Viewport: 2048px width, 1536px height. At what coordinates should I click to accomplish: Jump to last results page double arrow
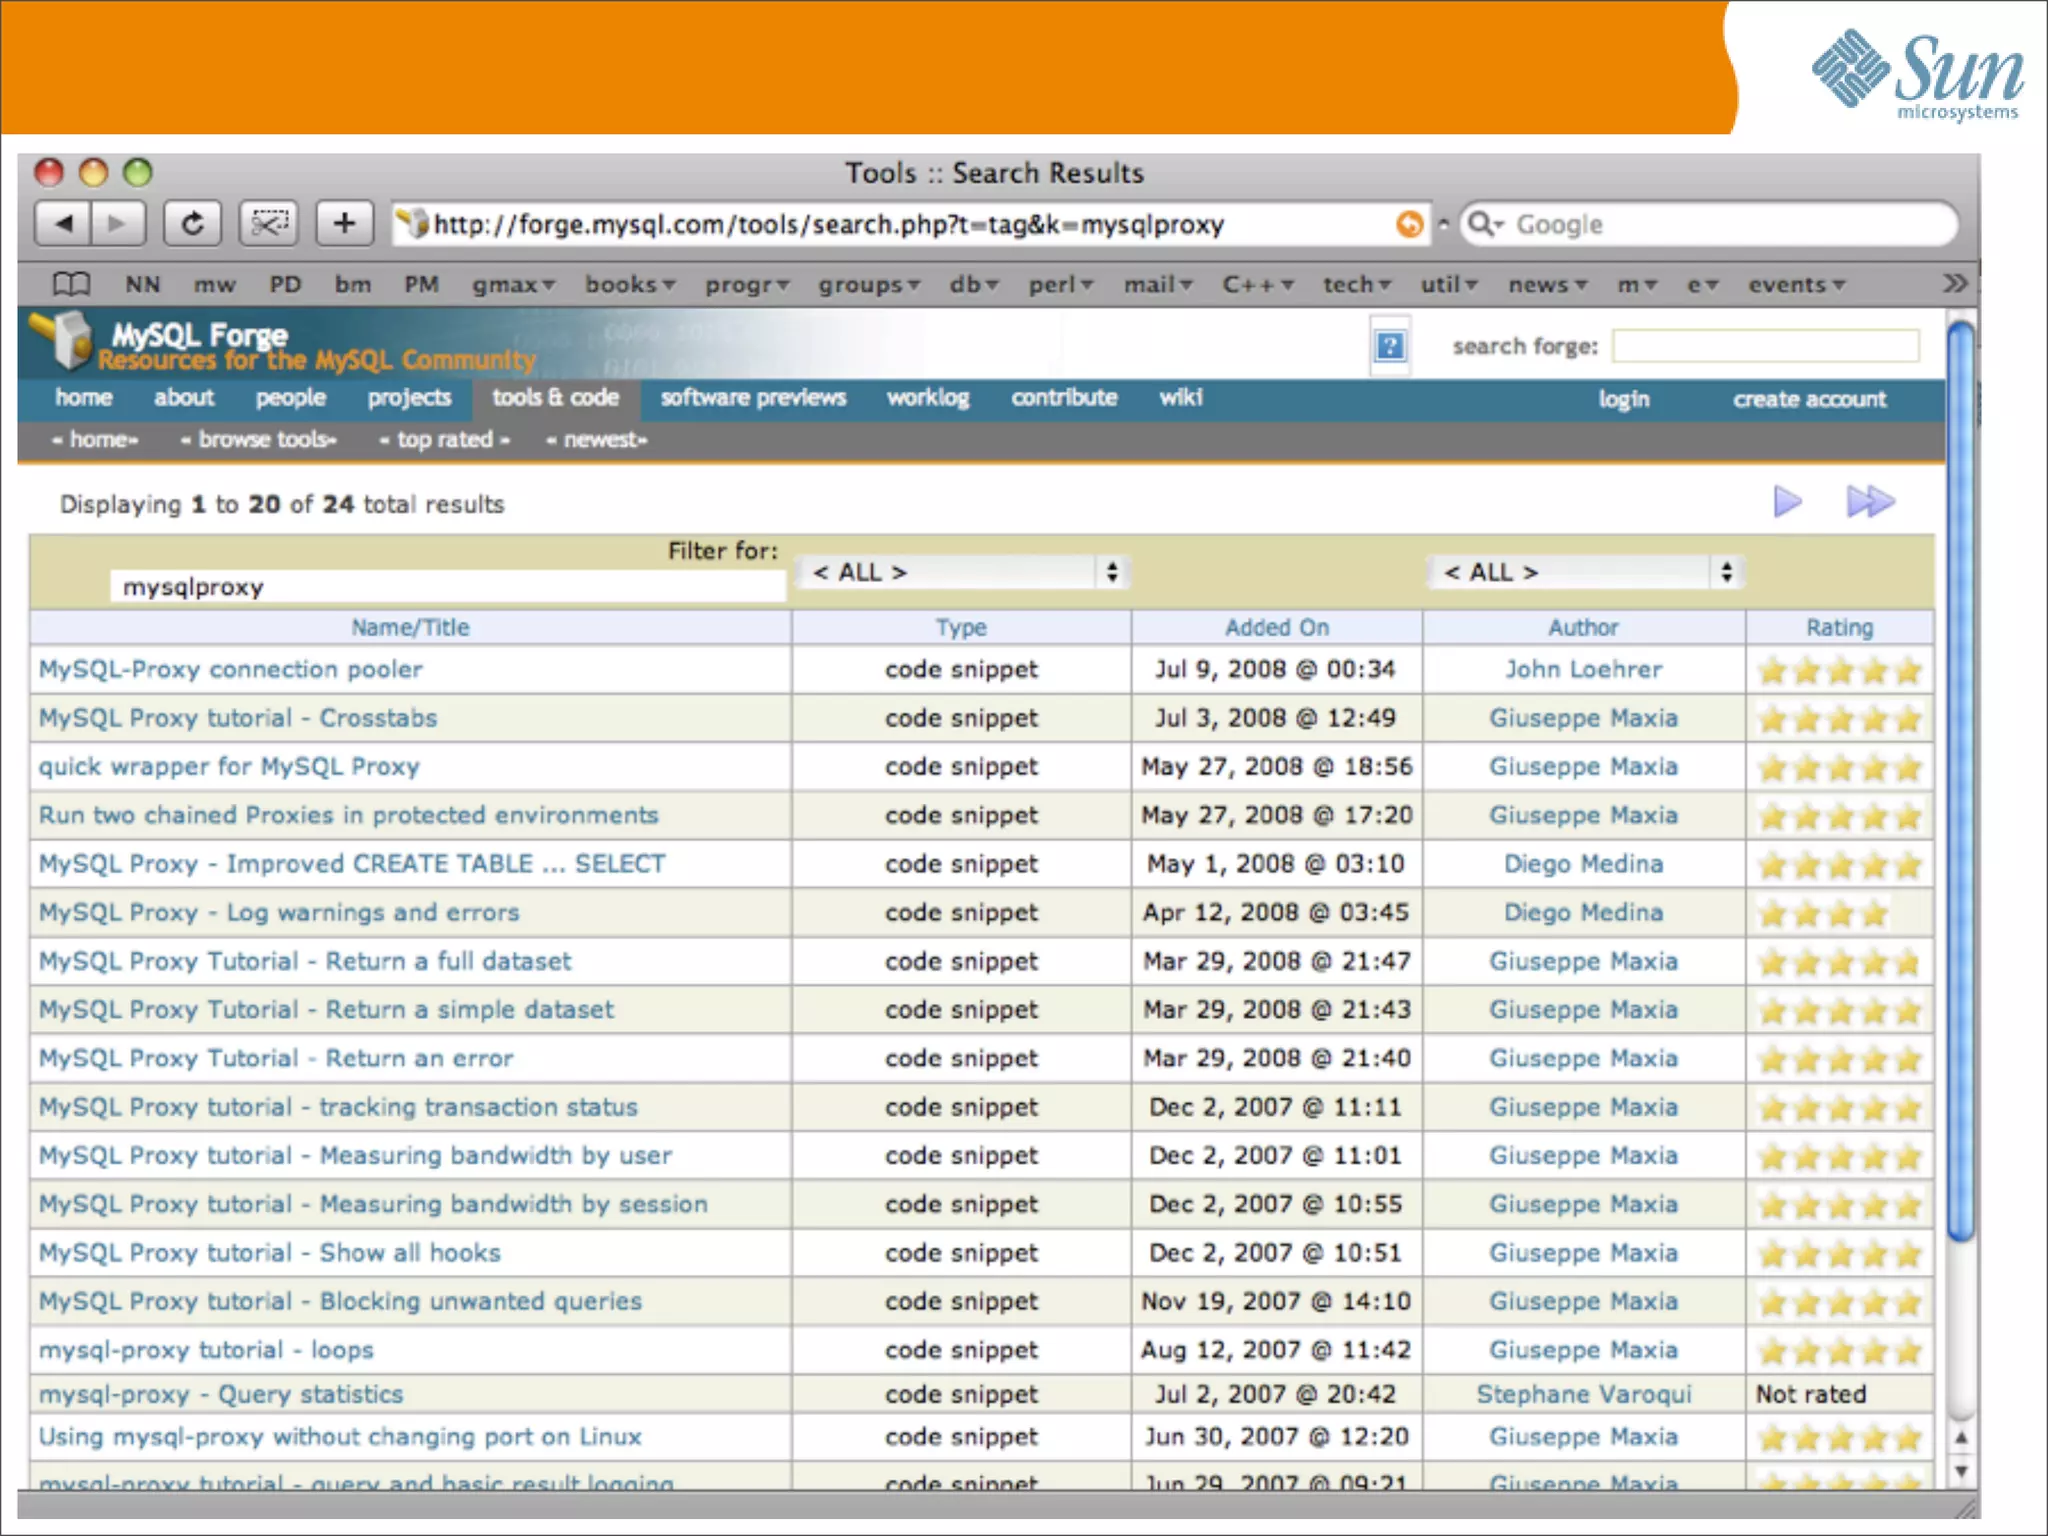click(1870, 501)
